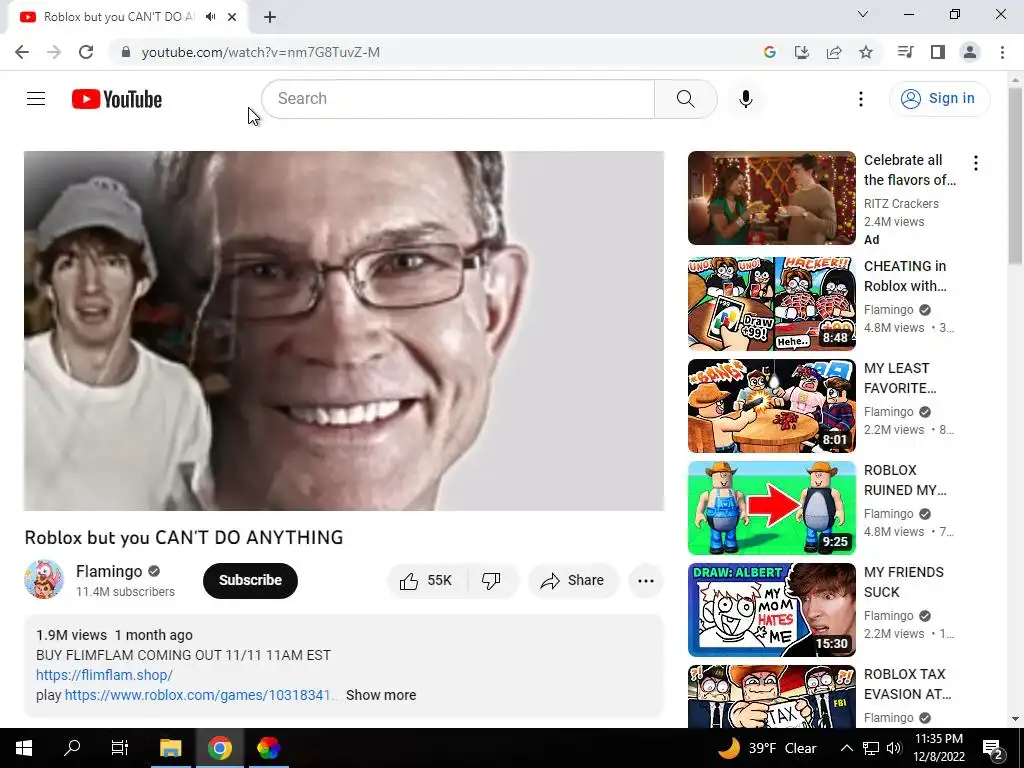Viewport: 1024px width, 768px height.
Task: Open Chrome three-dot menu
Action: point(1002,52)
